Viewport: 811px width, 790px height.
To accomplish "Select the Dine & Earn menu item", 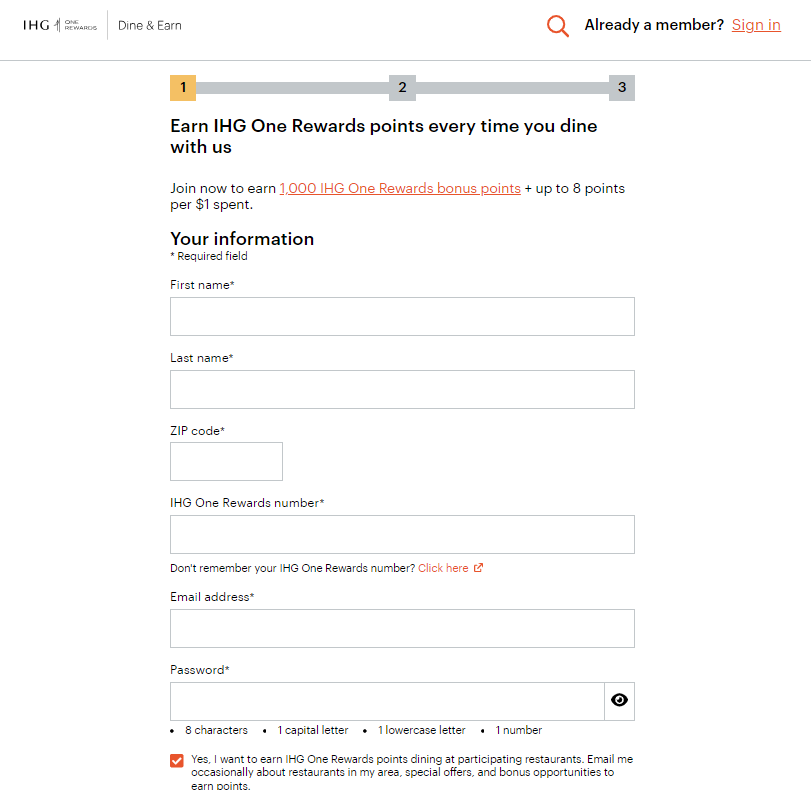I will (x=149, y=25).
